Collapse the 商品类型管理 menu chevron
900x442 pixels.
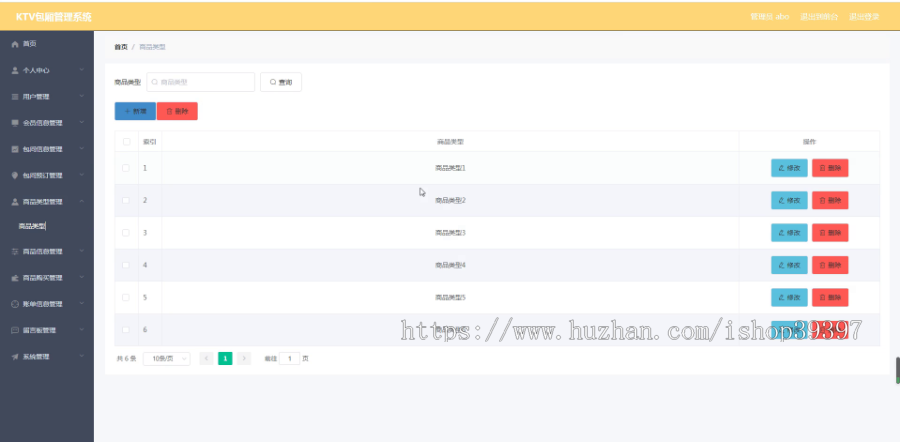[x=82, y=201]
